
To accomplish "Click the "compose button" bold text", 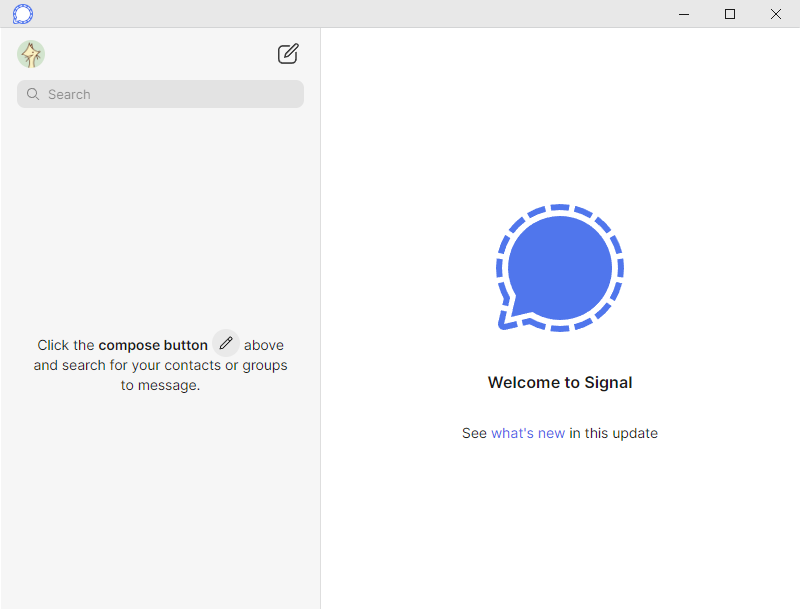I will point(153,345).
